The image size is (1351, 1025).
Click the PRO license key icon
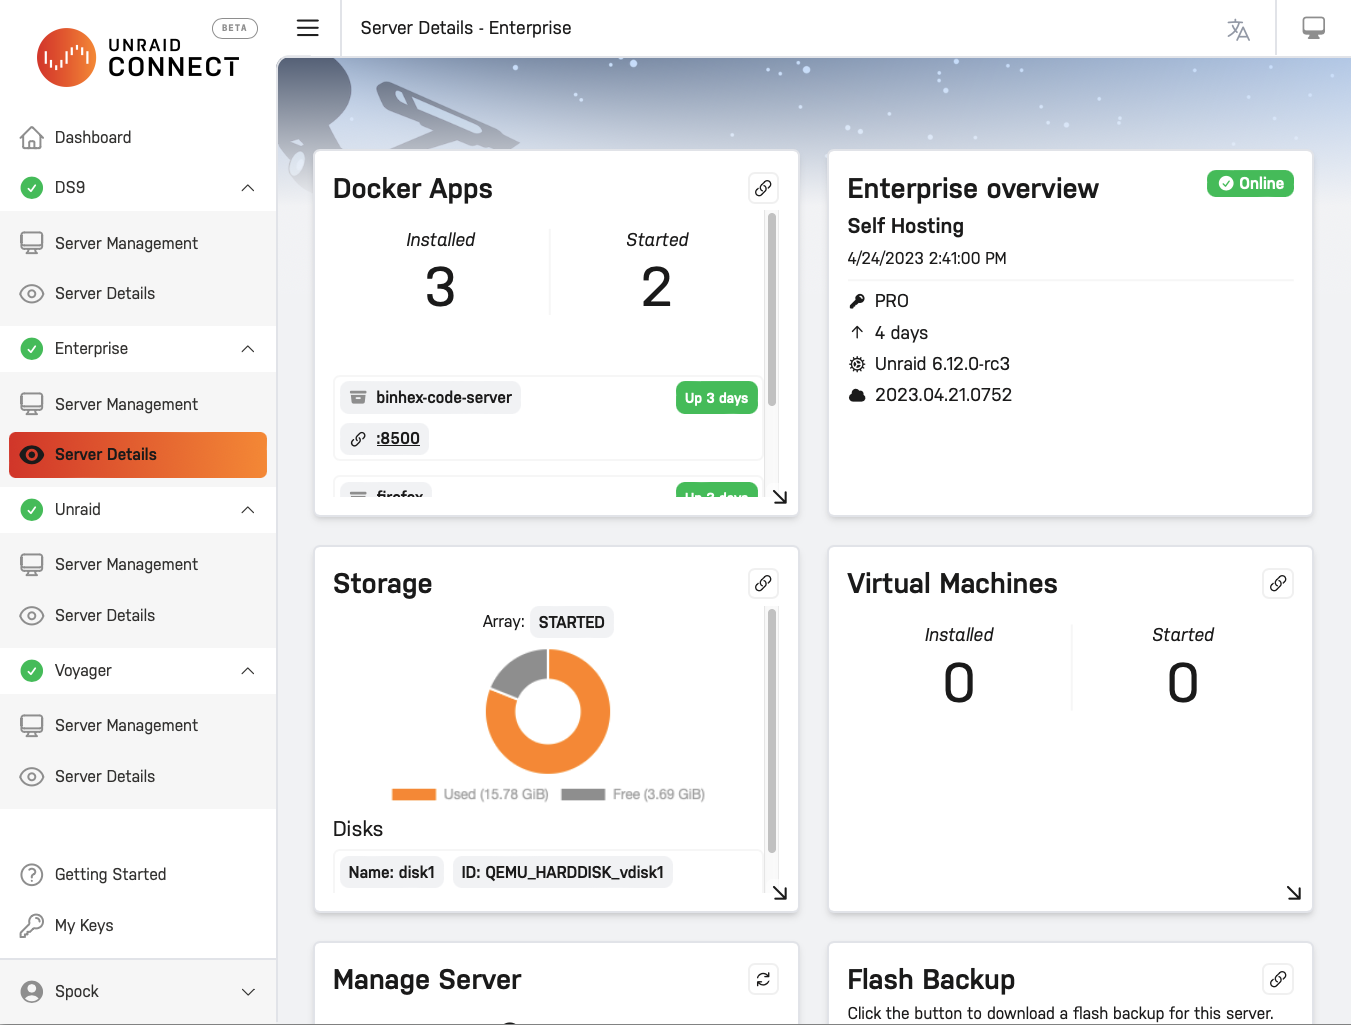click(857, 301)
